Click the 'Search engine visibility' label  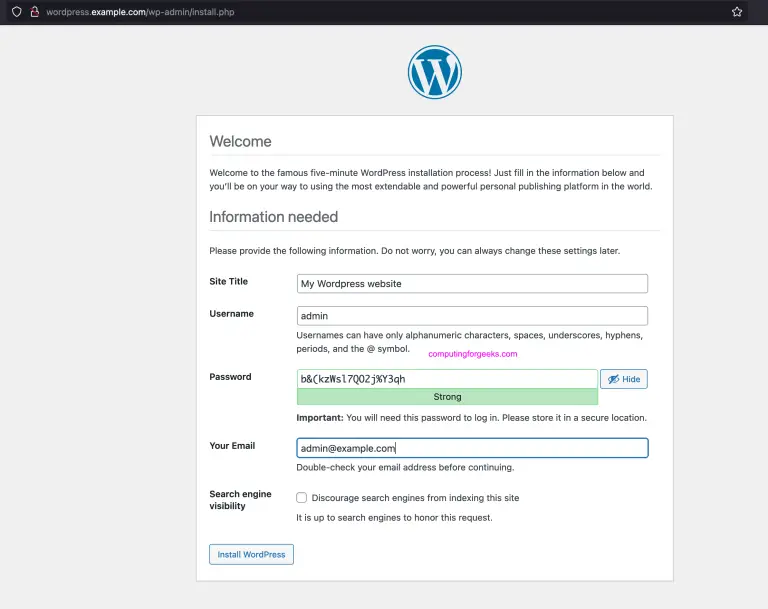click(240, 500)
